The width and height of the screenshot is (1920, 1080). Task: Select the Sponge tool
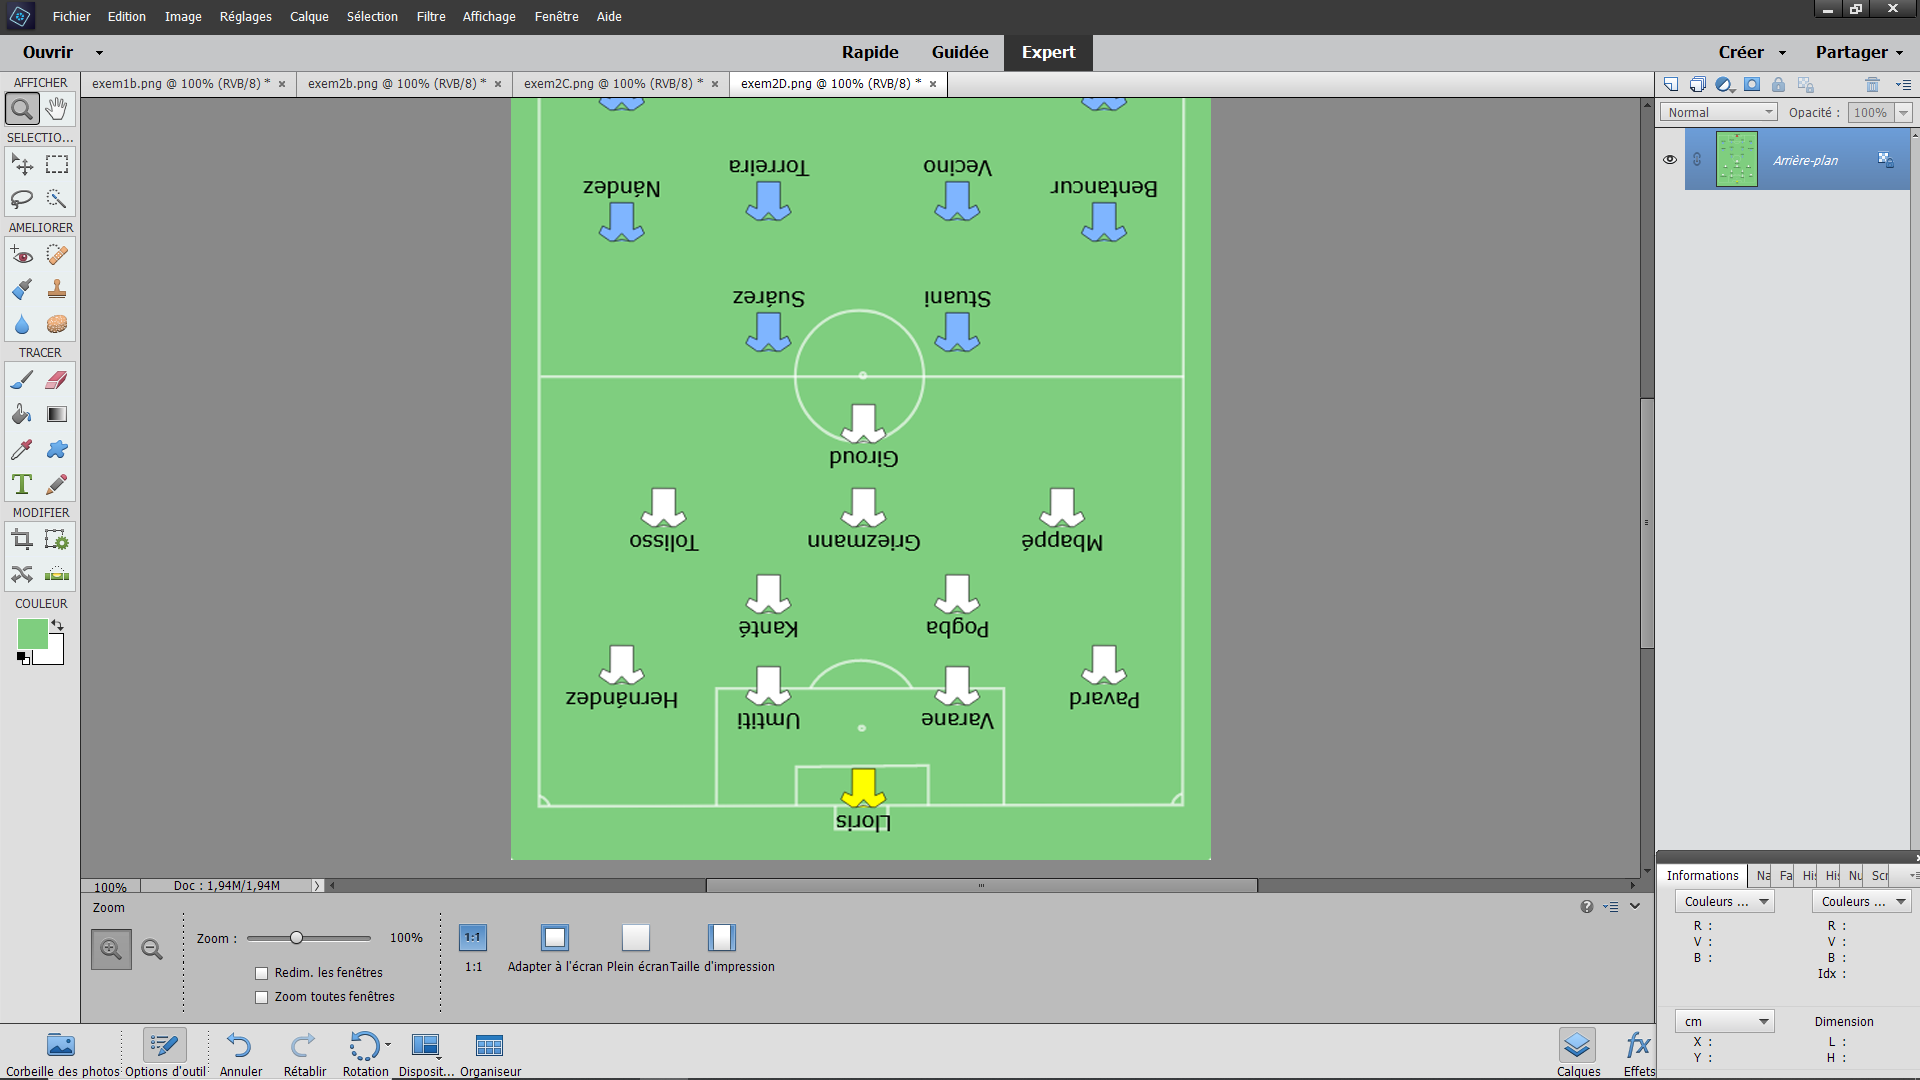point(57,324)
